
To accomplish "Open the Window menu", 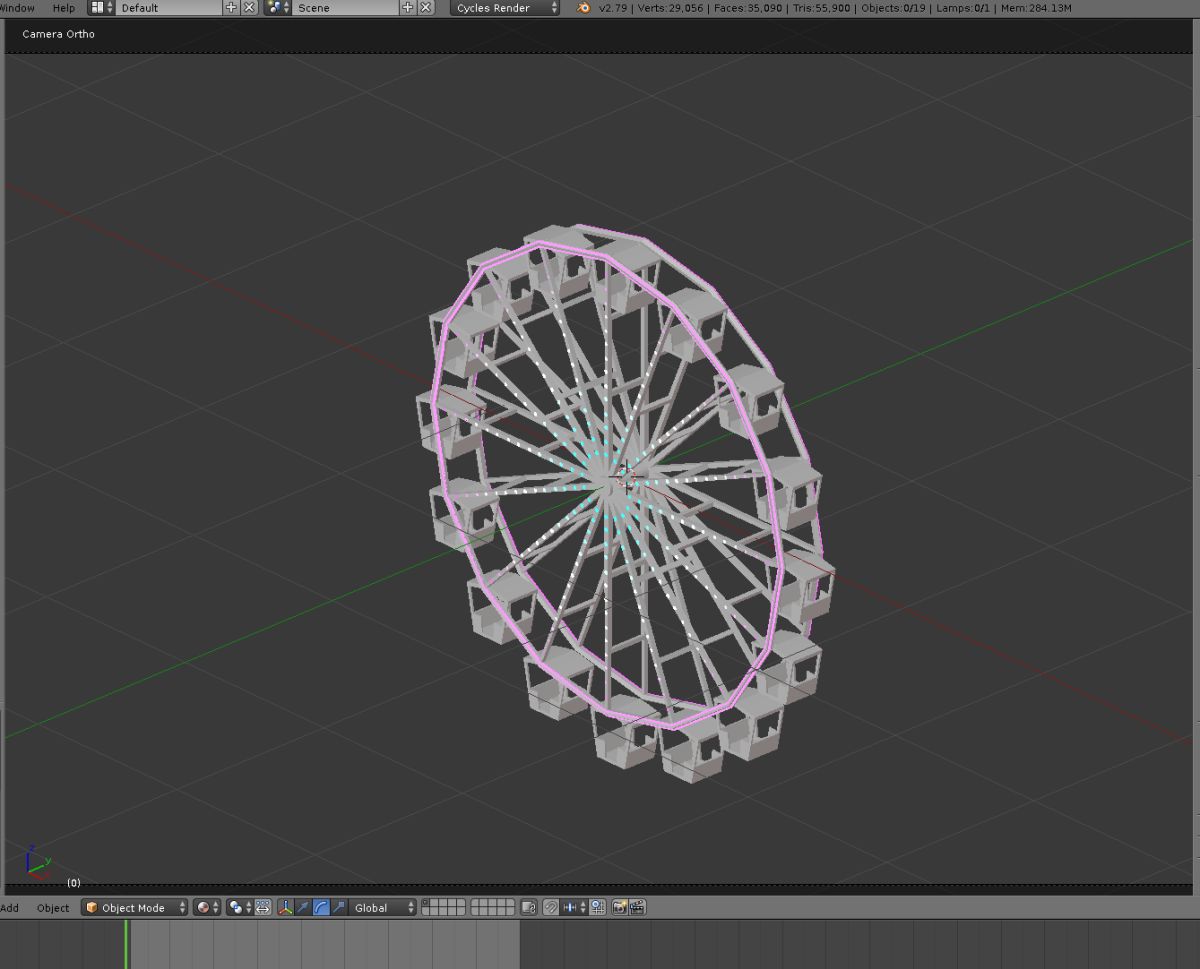I will [x=17, y=8].
